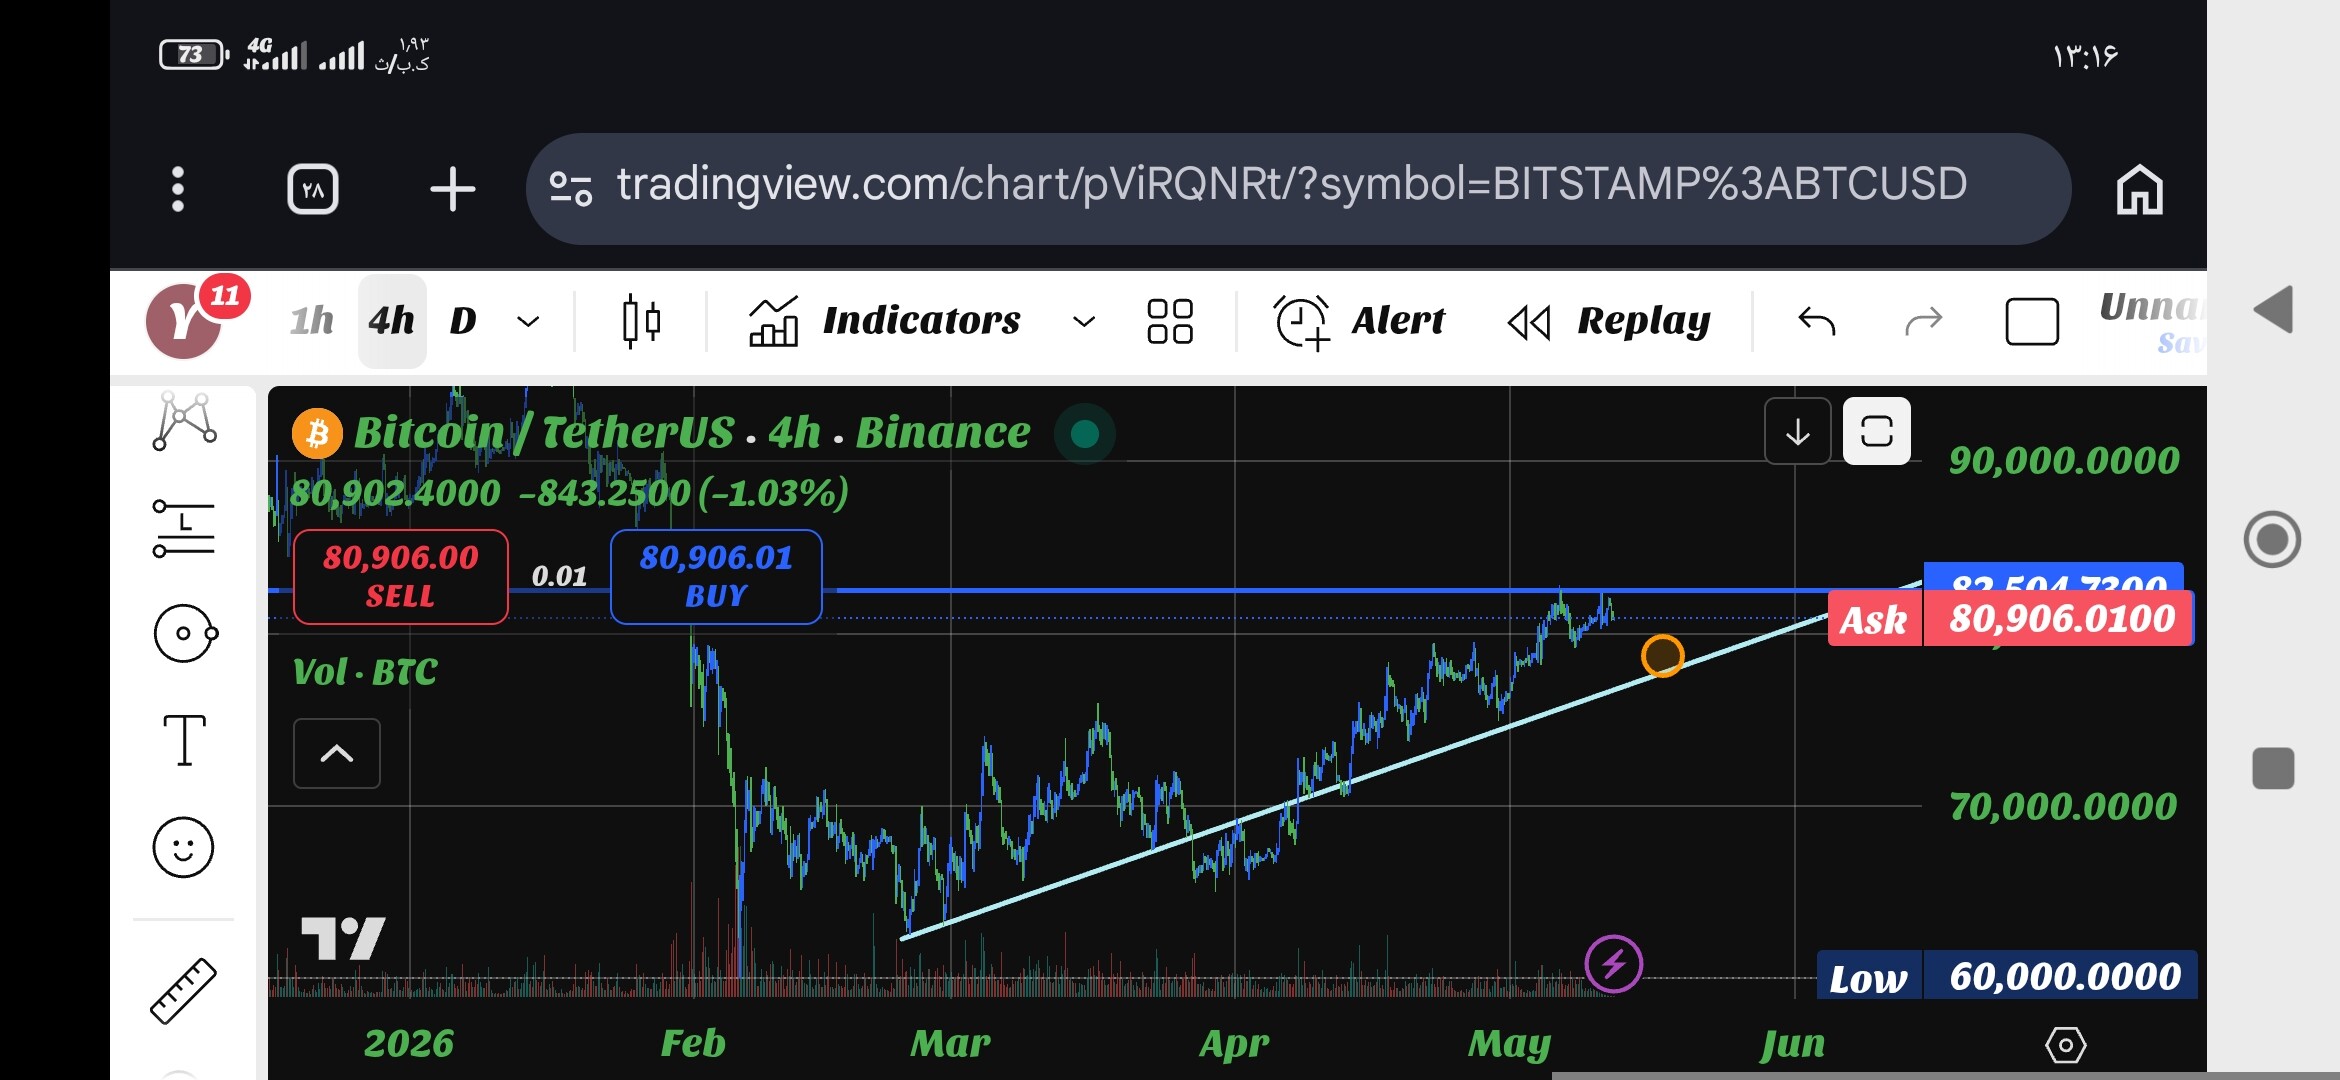Toggle the chart maximize frame button

click(x=1876, y=431)
